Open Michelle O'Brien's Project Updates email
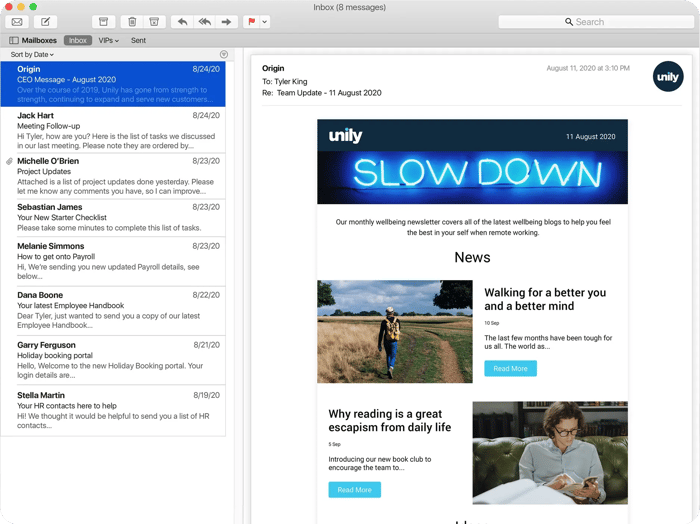Screen dimensions: 700x524 point(113,175)
